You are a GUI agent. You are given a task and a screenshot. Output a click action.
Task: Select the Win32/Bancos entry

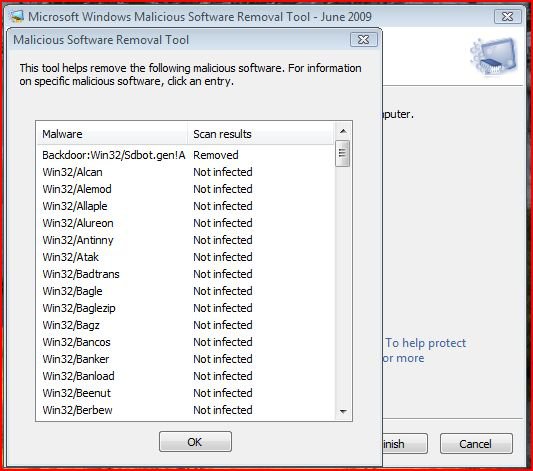coord(185,342)
